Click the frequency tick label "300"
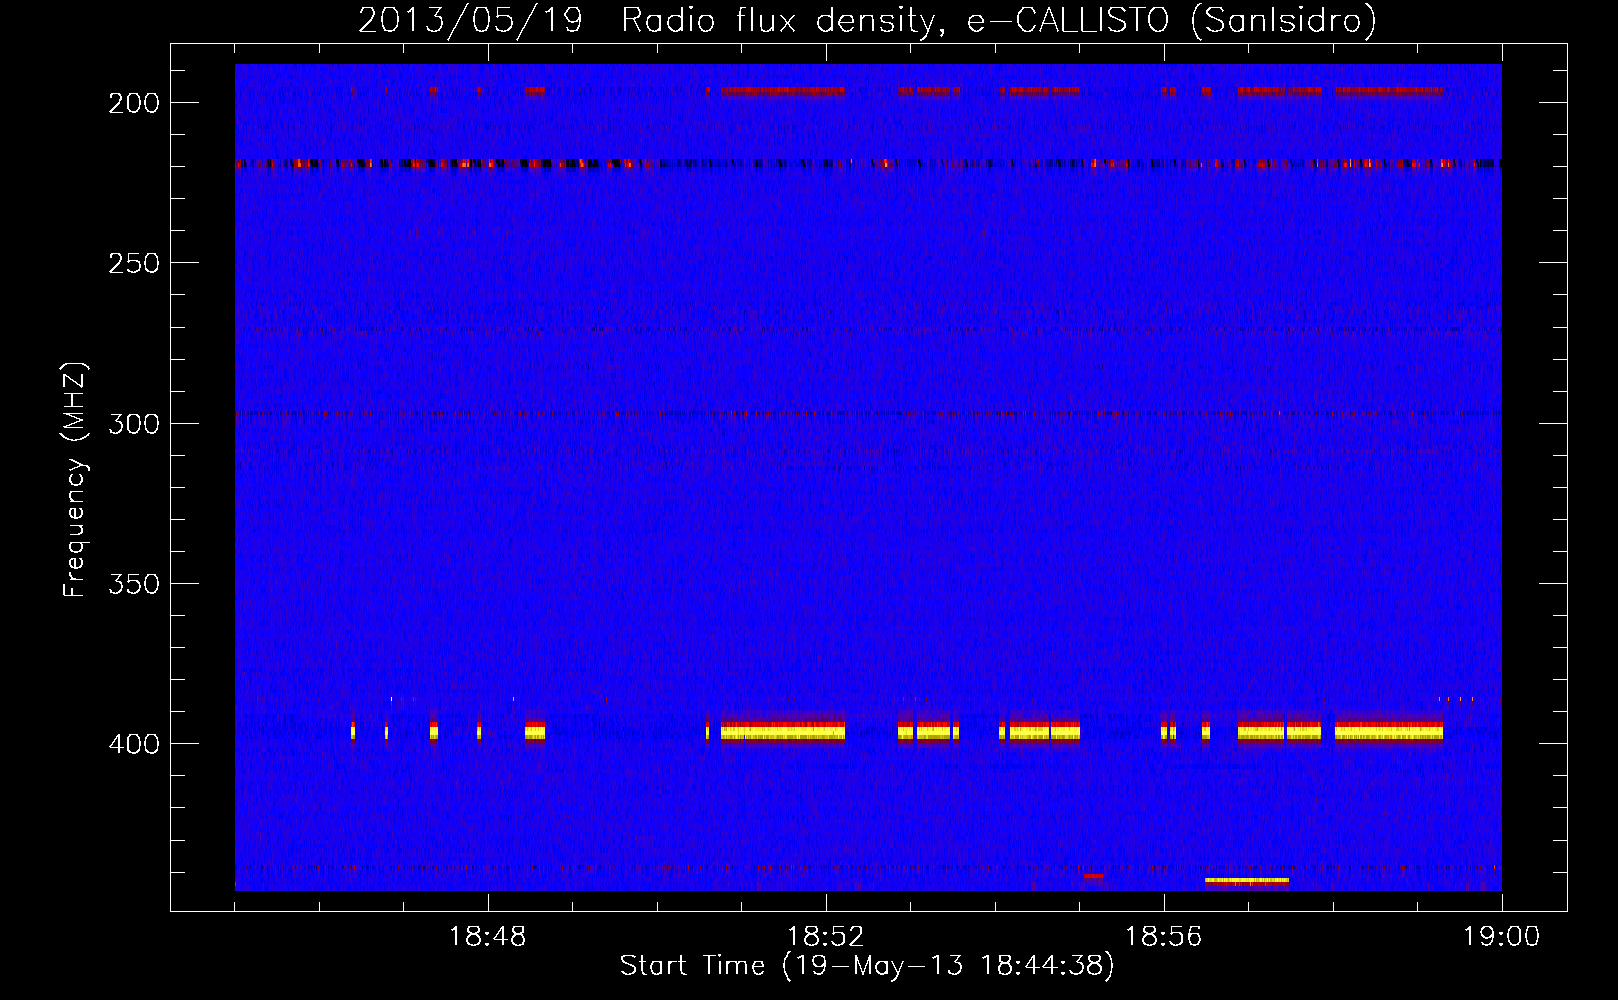Screen dimensions: 1618x1000 click(x=133, y=424)
